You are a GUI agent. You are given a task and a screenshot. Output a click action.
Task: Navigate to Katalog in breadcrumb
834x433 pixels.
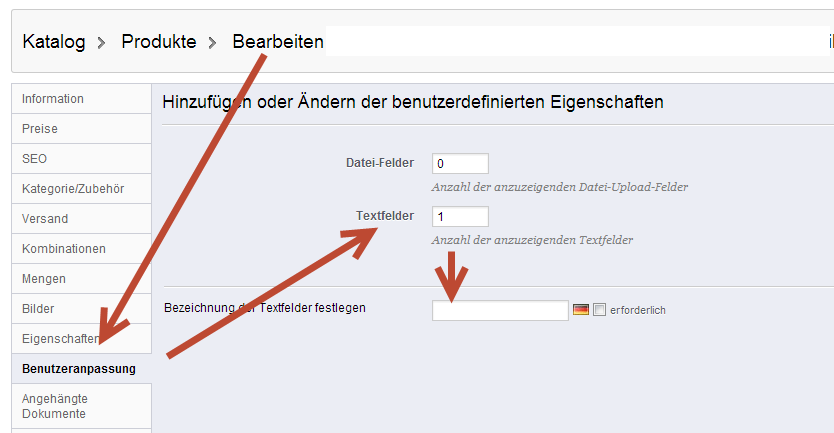(54, 41)
